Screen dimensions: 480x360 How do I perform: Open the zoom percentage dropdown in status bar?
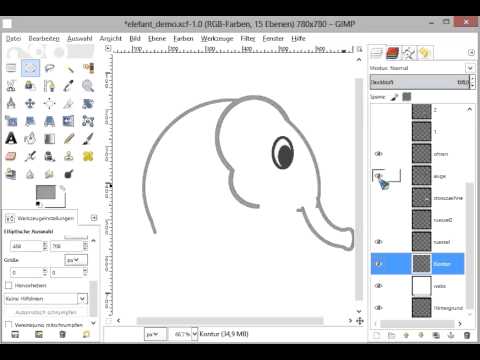point(195,334)
